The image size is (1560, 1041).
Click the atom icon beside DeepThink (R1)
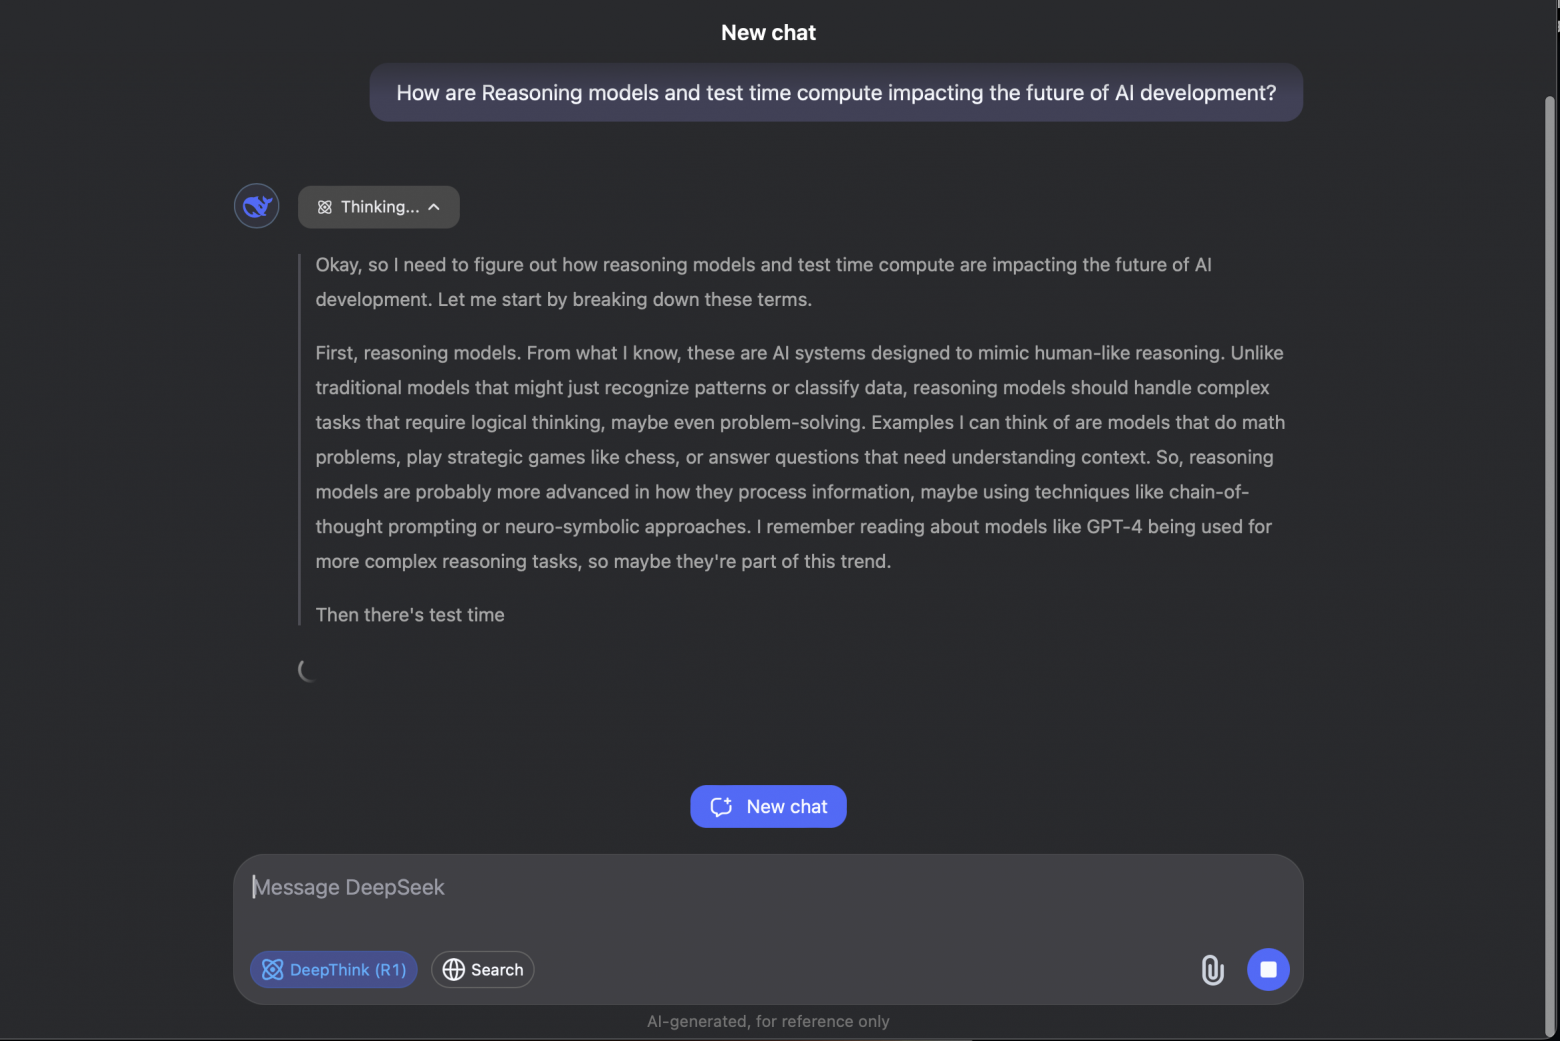272,969
